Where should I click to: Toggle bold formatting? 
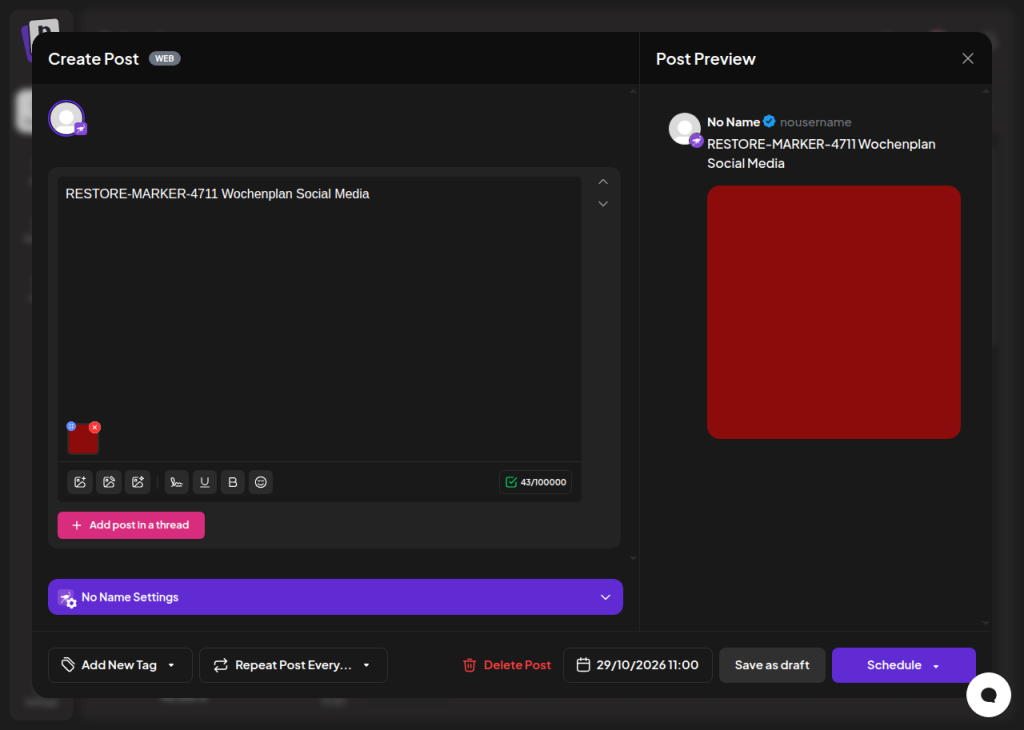232,482
